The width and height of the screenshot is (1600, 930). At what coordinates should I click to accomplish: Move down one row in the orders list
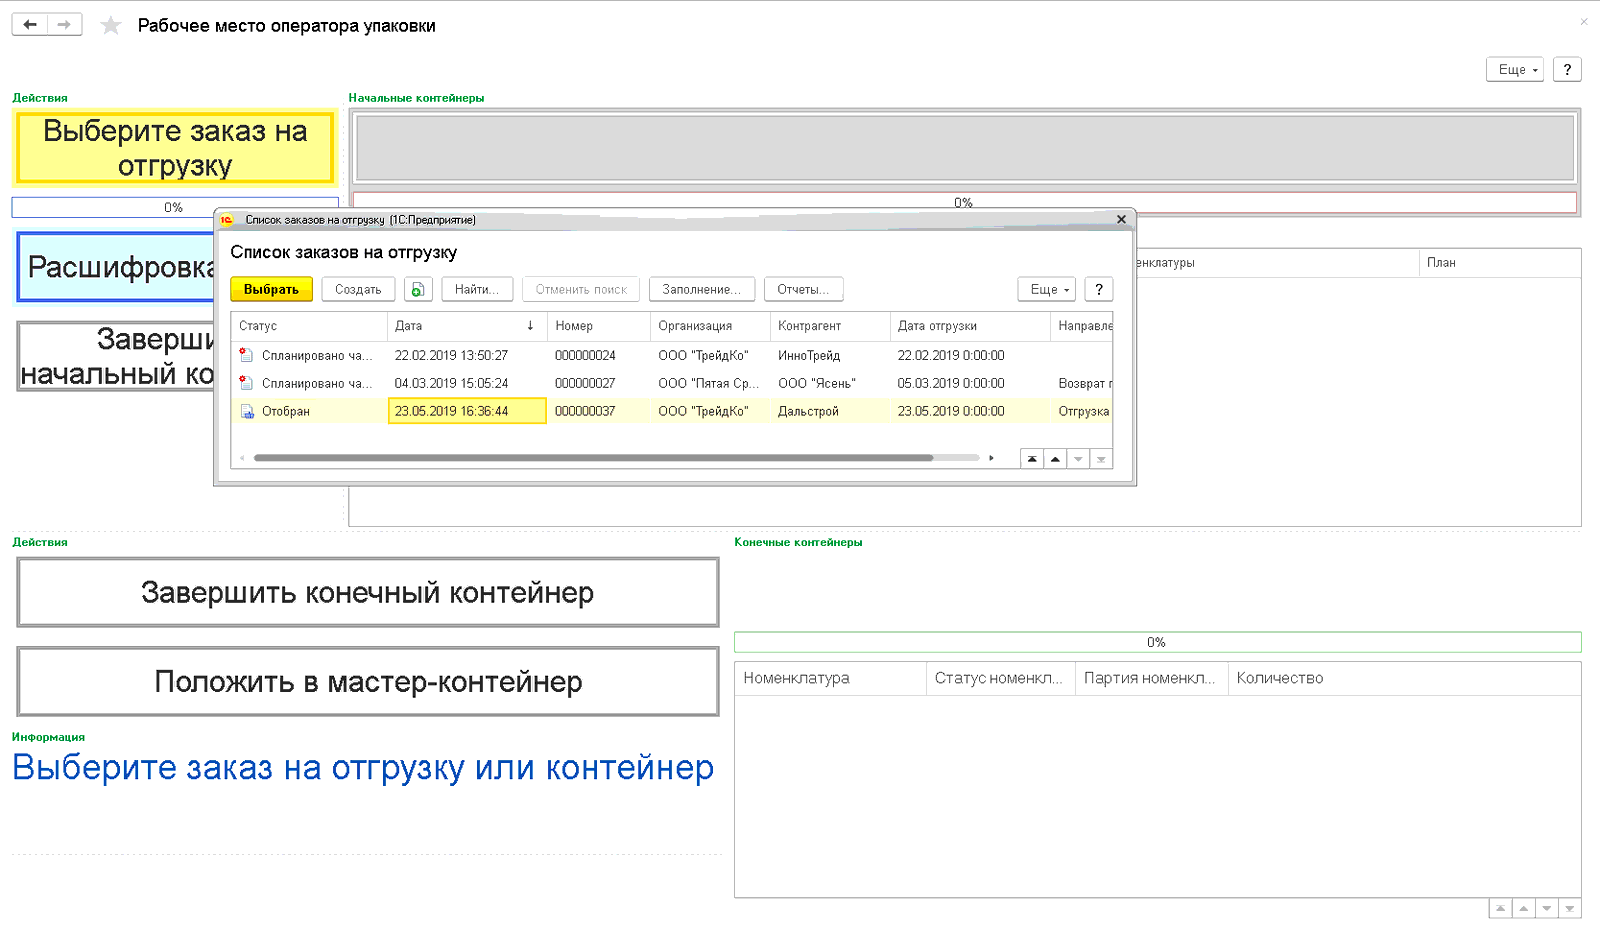1078,459
